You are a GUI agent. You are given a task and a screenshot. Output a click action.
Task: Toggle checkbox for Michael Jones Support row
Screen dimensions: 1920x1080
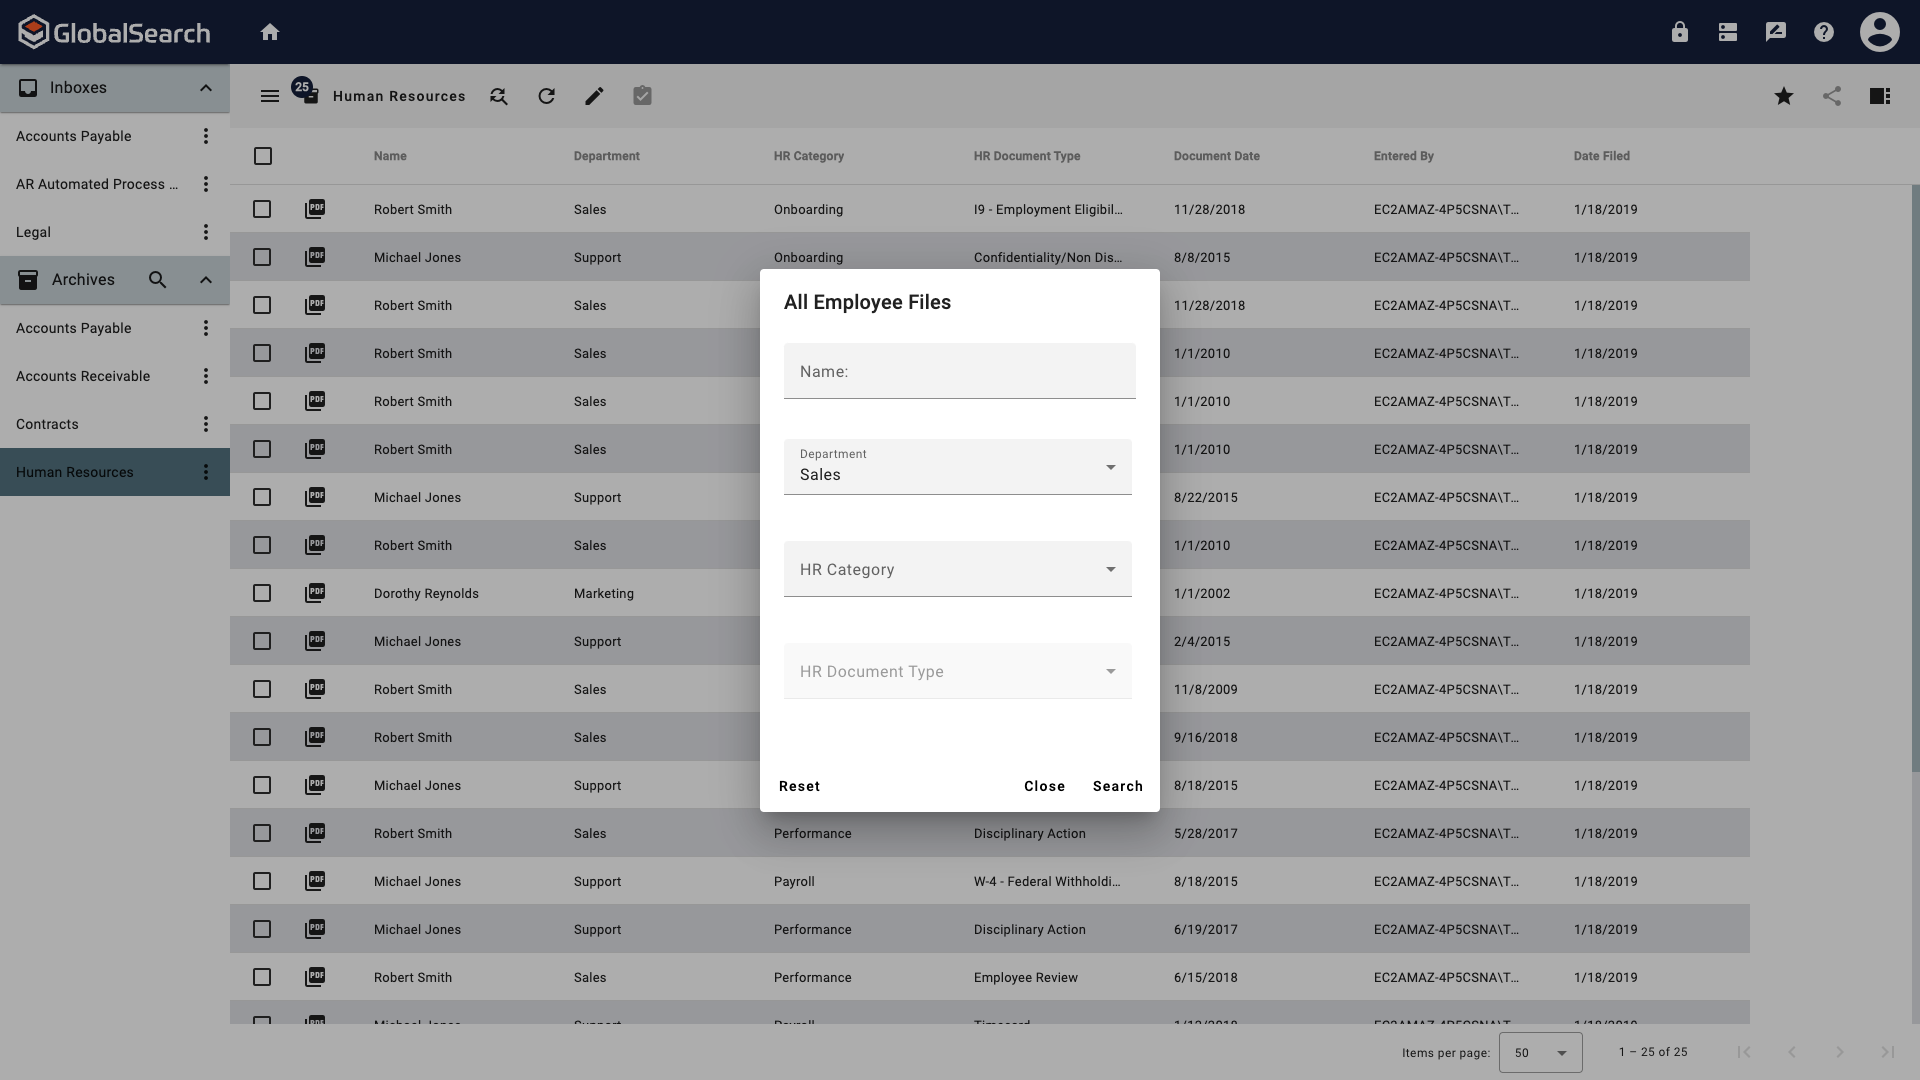click(262, 257)
